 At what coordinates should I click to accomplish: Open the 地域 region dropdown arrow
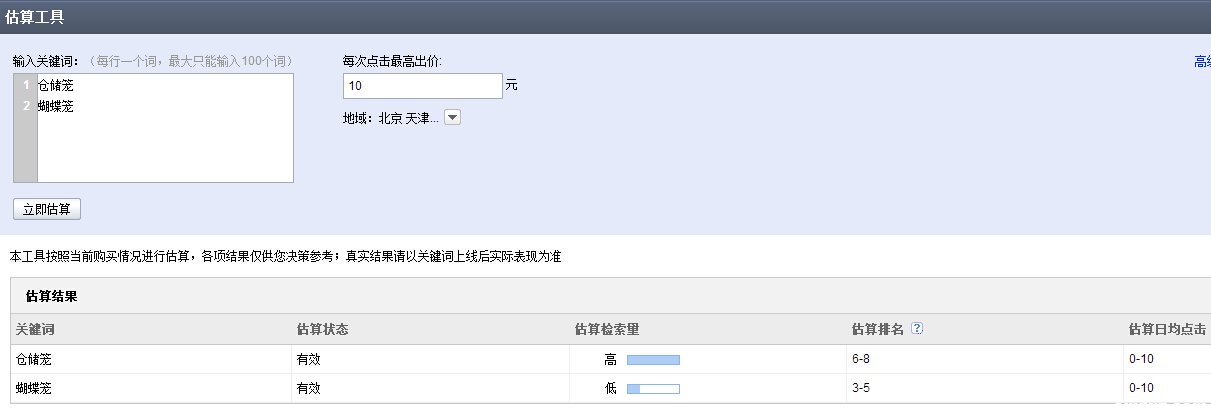coord(452,118)
